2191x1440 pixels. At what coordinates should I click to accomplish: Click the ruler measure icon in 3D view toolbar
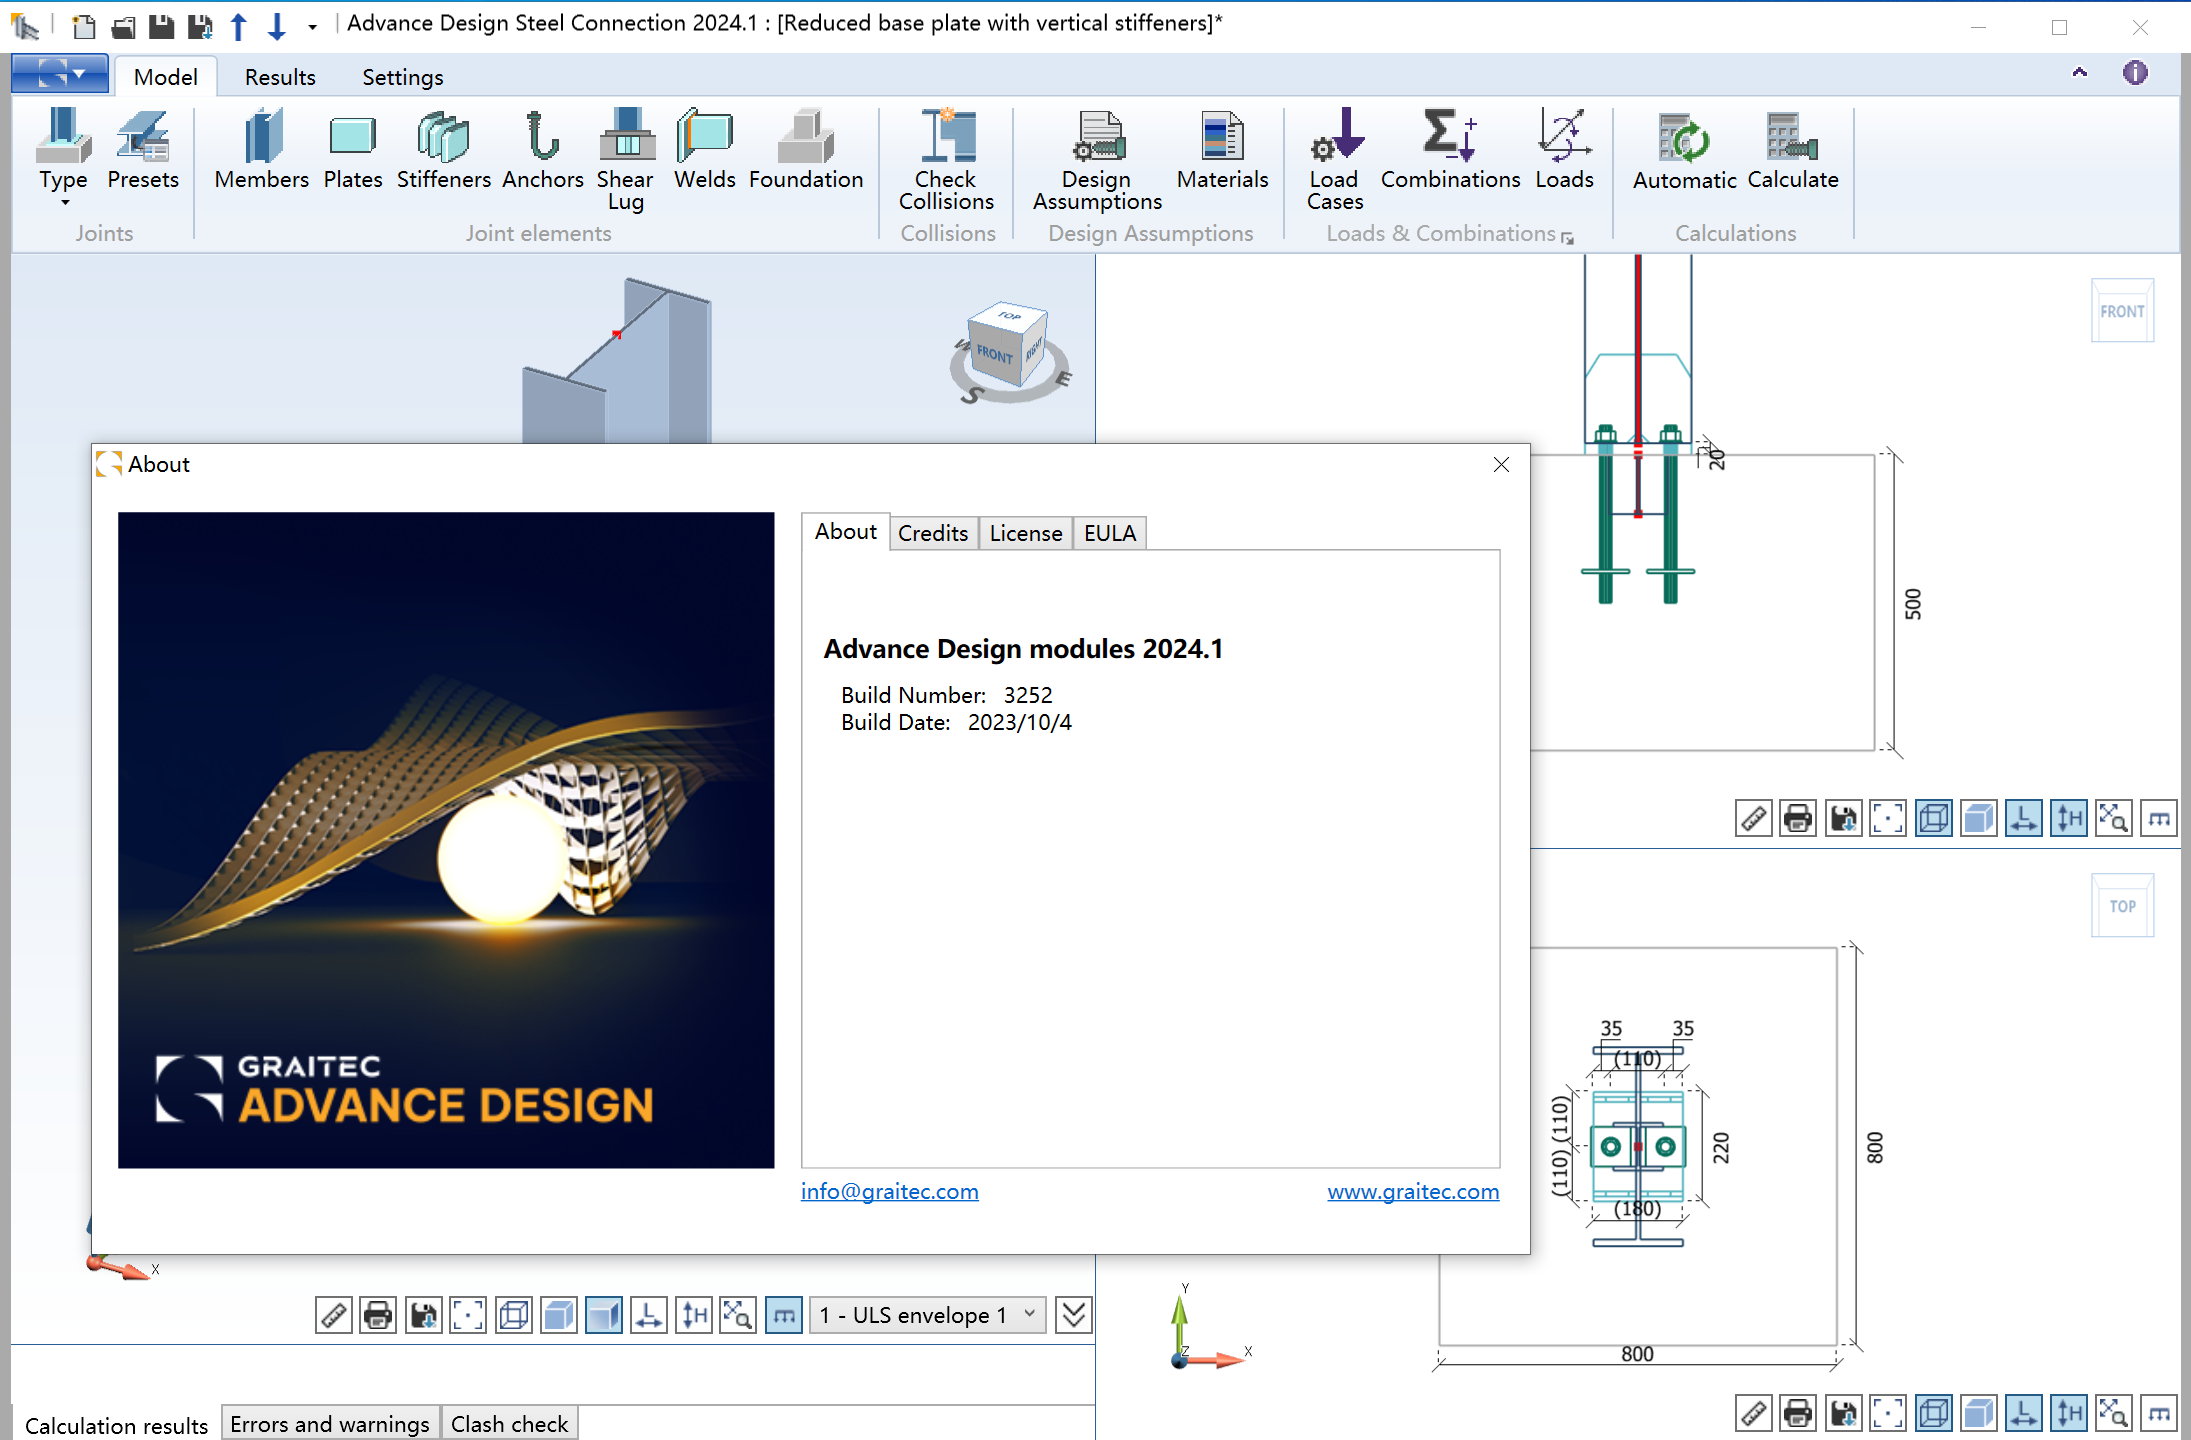tap(334, 1315)
